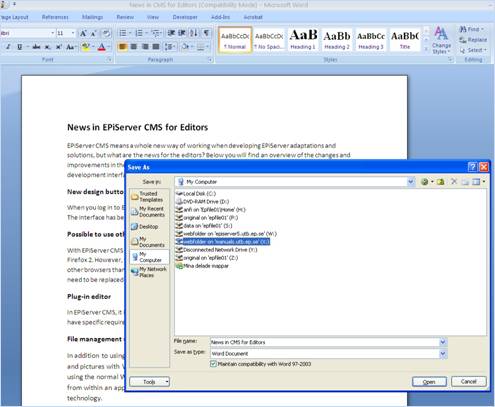
Task: Open the View ribbon tab
Action: 153,17
